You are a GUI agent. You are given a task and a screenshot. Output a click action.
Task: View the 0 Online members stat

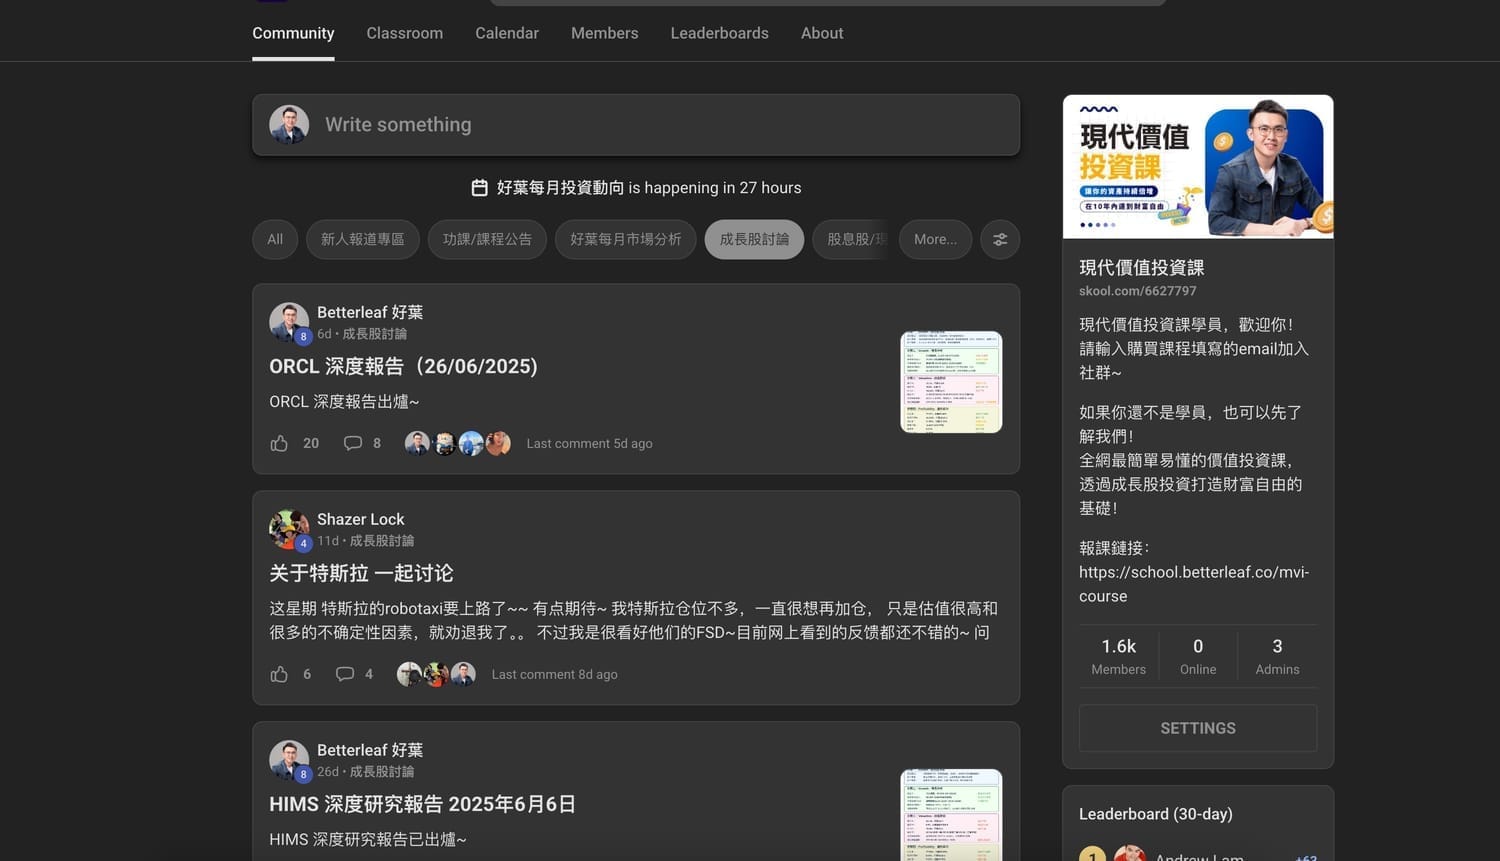(1198, 656)
